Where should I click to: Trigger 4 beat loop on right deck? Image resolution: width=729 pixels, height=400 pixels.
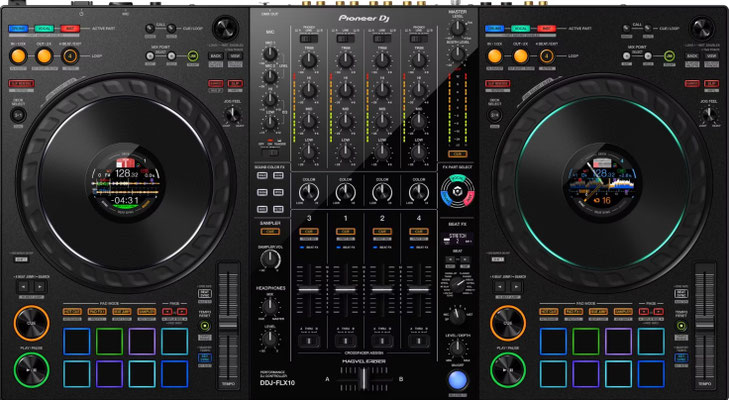pyautogui.click(x=547, y=56)
